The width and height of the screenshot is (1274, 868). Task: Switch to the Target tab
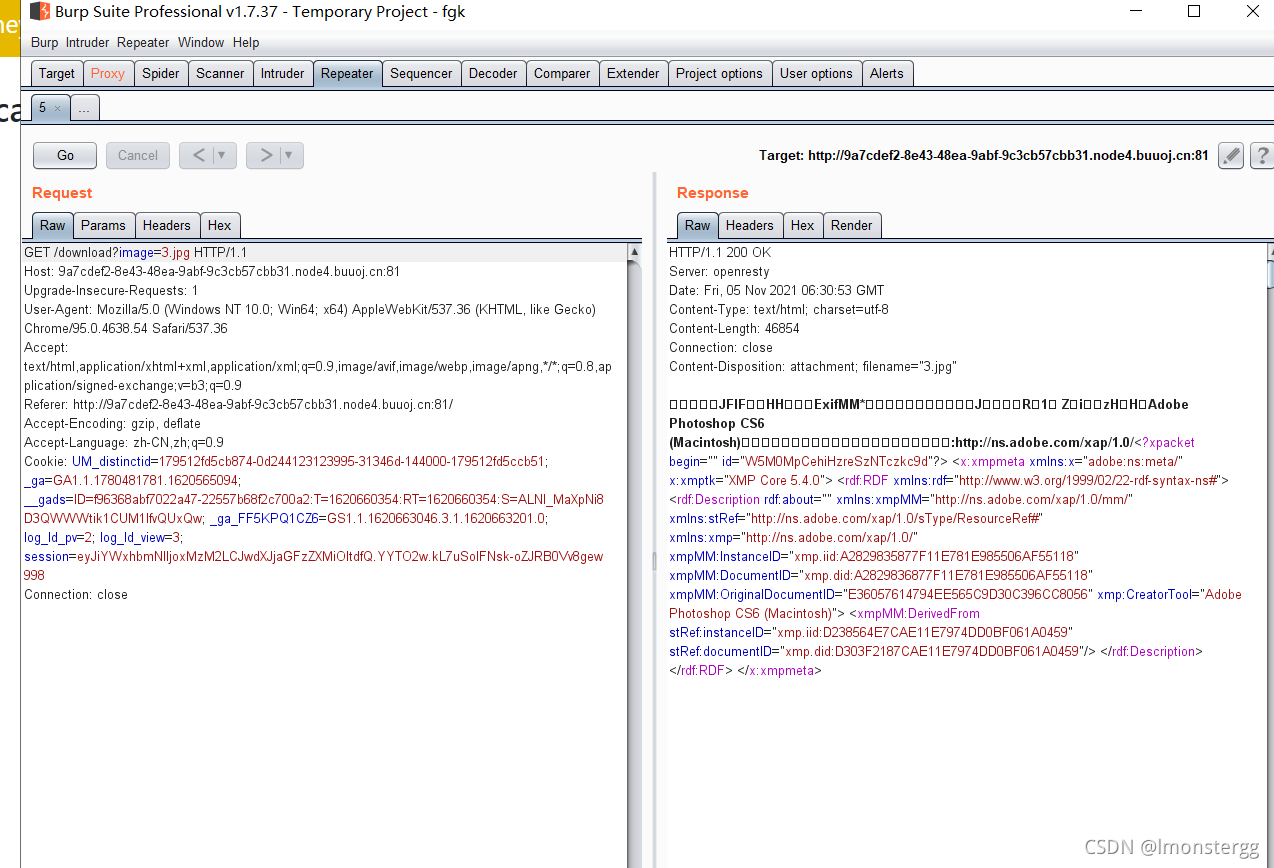pos(57,73)
